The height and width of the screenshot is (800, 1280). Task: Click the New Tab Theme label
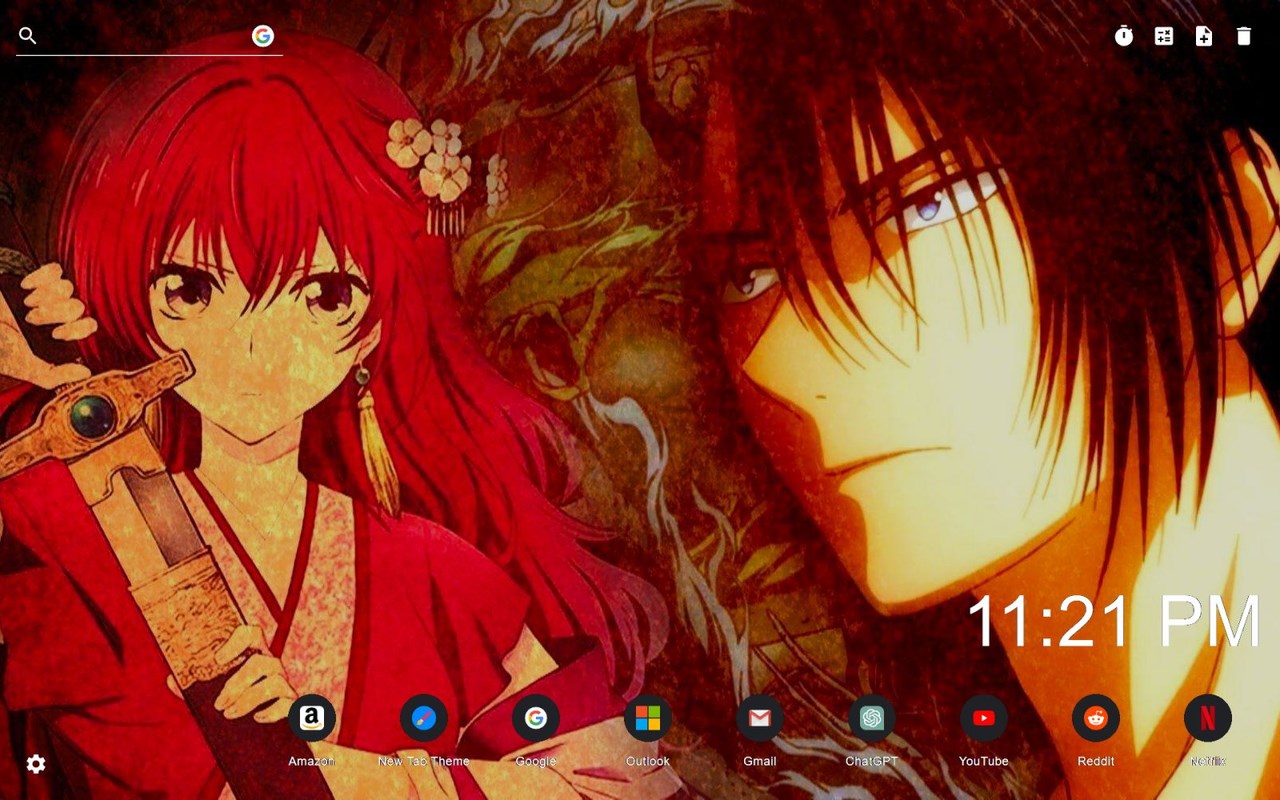pyautogui.click(x=424, y=761)
